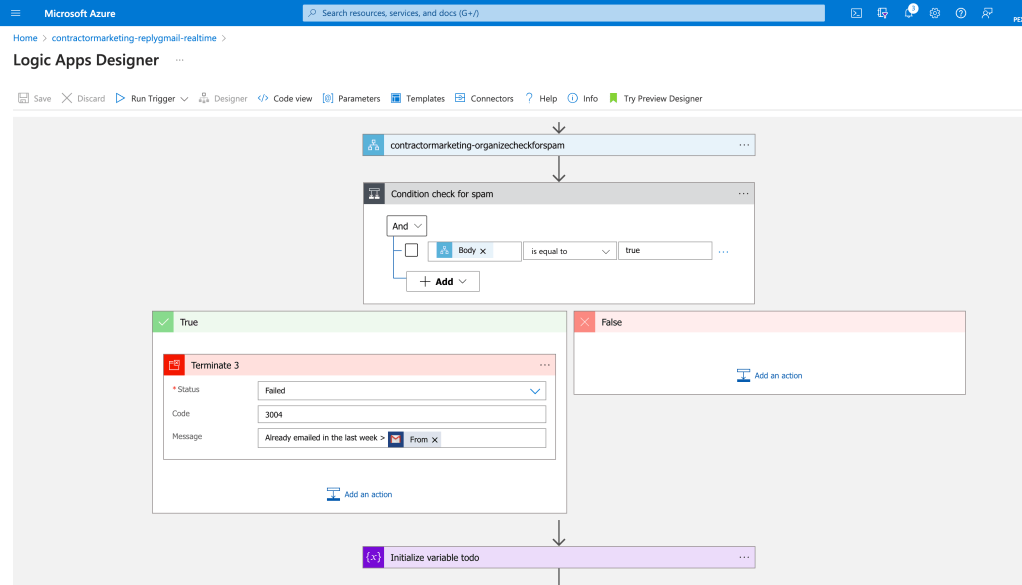Open the 'is equal to' operator dropdown

(x=570, y=251)
